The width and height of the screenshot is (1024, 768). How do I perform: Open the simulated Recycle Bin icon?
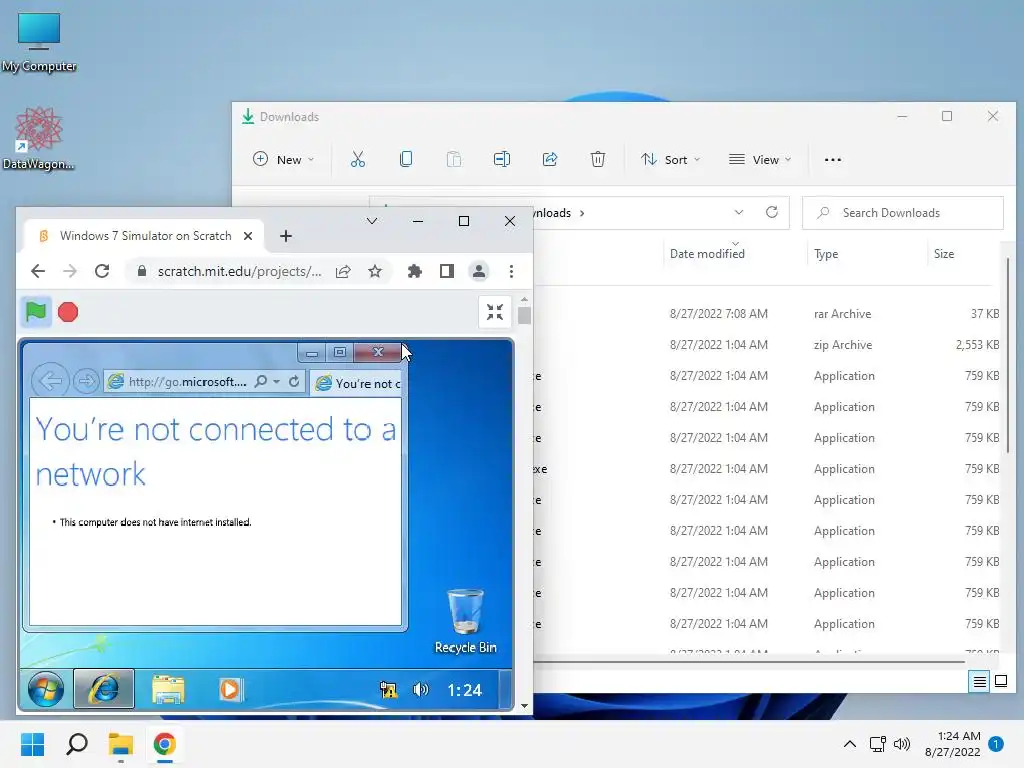tap(466, 620)
